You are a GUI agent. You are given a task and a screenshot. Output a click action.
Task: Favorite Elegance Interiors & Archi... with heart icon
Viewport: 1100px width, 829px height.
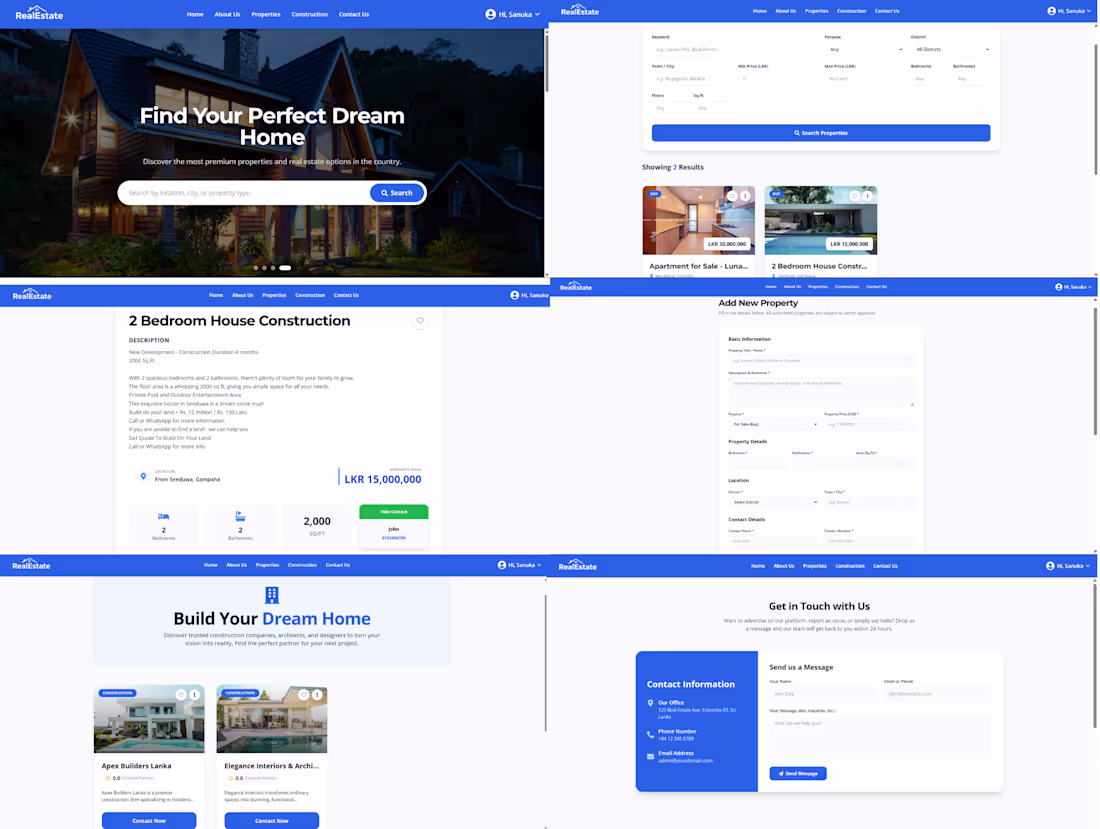[304, 694]
